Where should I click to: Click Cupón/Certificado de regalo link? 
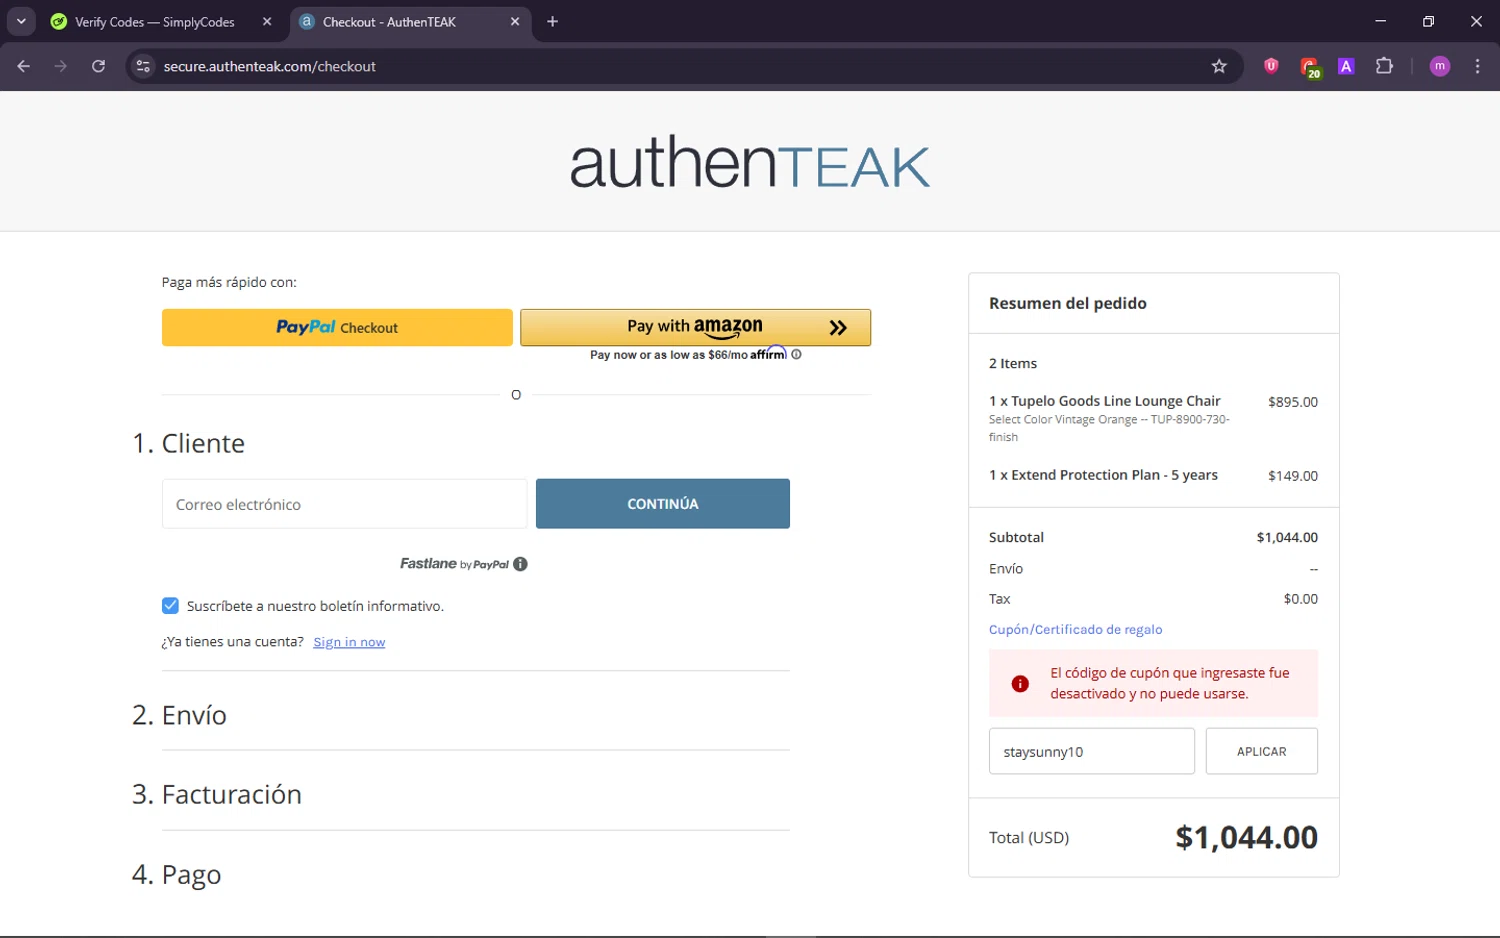click(x=1075, y=629)
